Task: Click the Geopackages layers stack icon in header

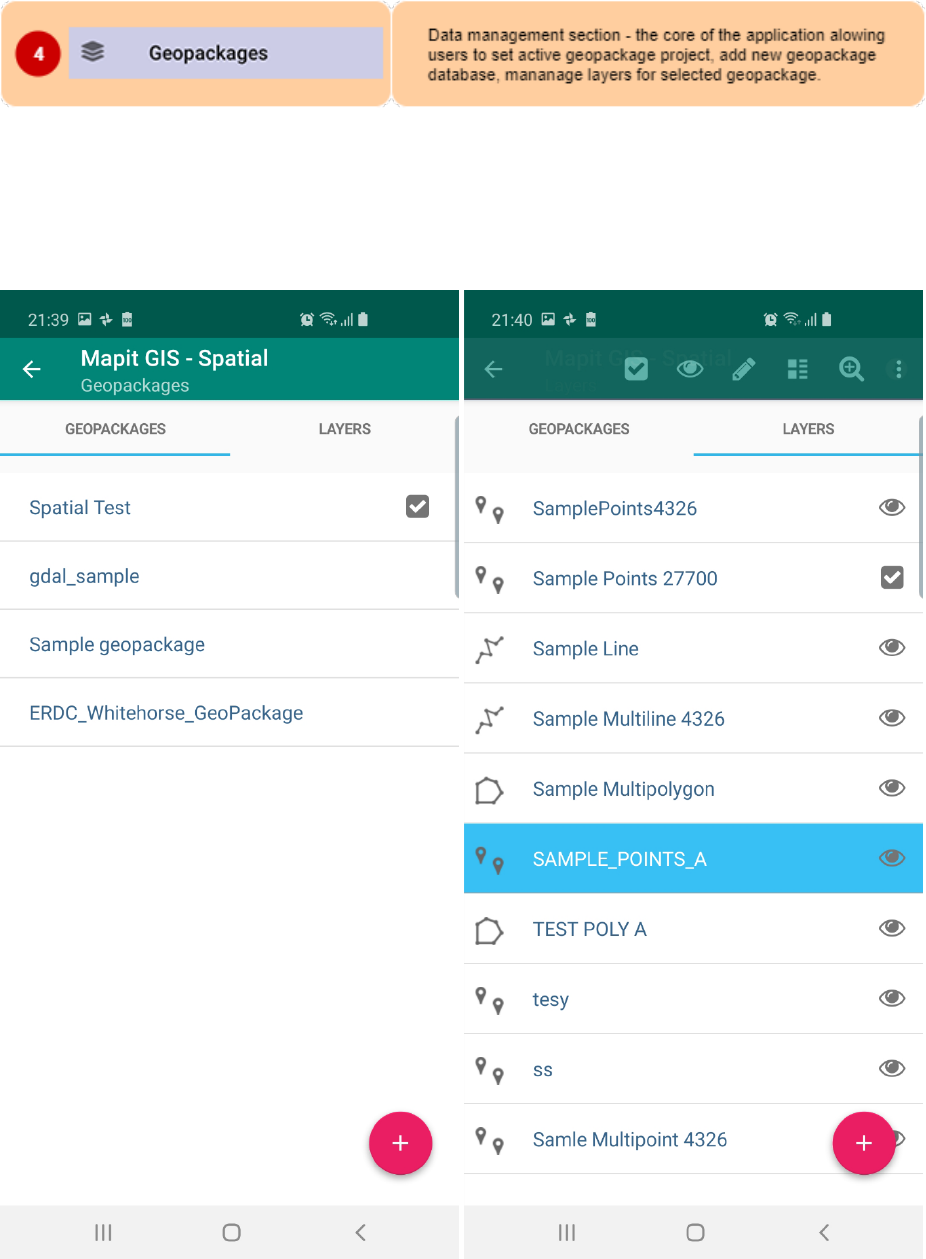Action: pyautogui.click(x=93, y=52)
